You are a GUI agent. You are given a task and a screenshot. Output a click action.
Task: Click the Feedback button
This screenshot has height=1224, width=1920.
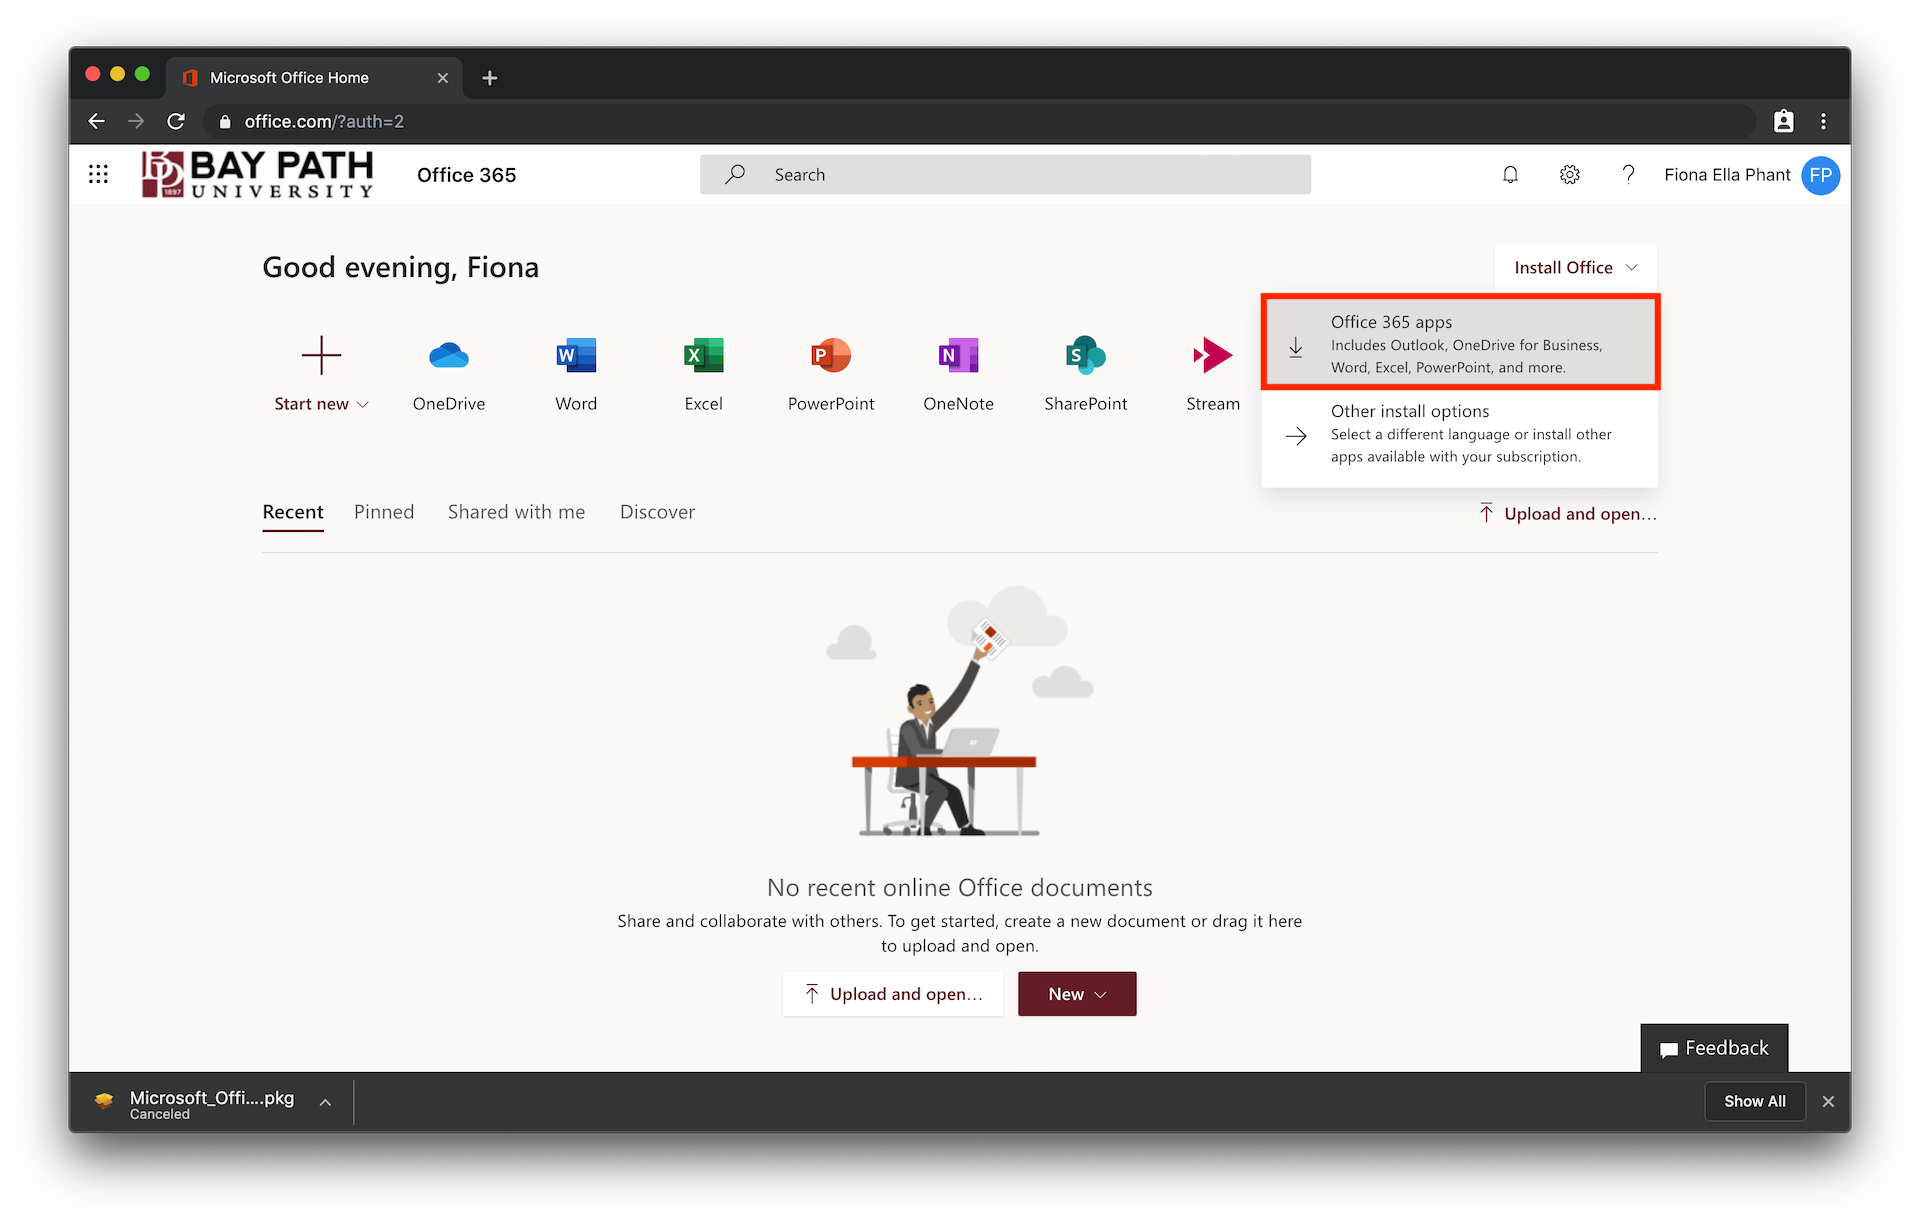(x=1714, y=1048)
